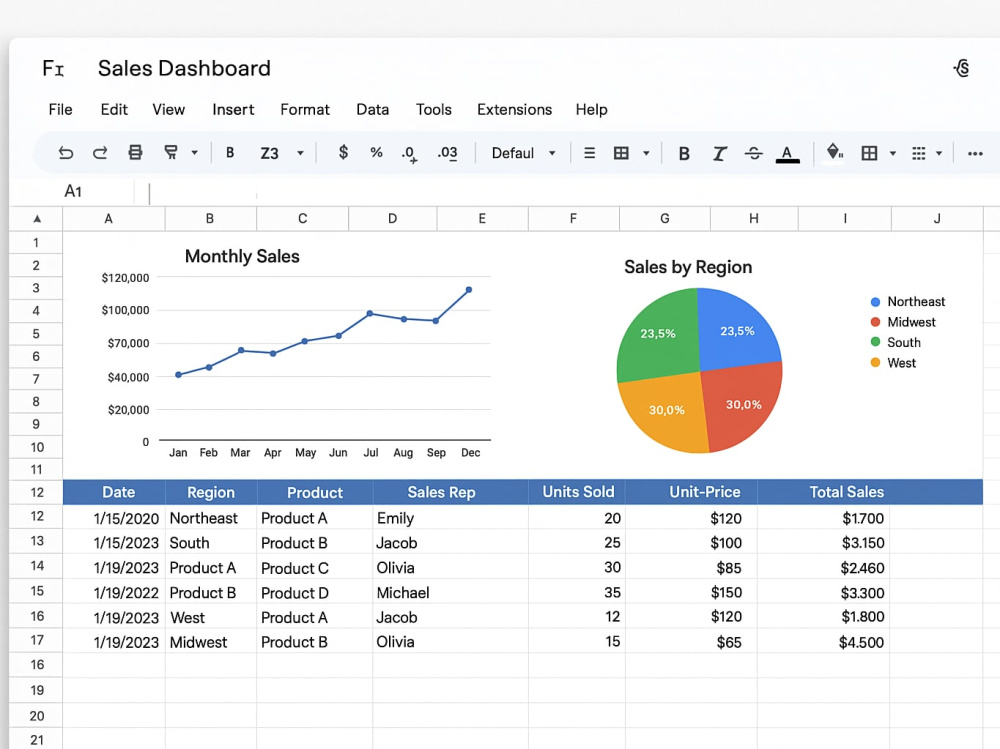Open the text color A icon
Screen dimensions: 1000x749
pyautogui.click(x=788, y=154)
